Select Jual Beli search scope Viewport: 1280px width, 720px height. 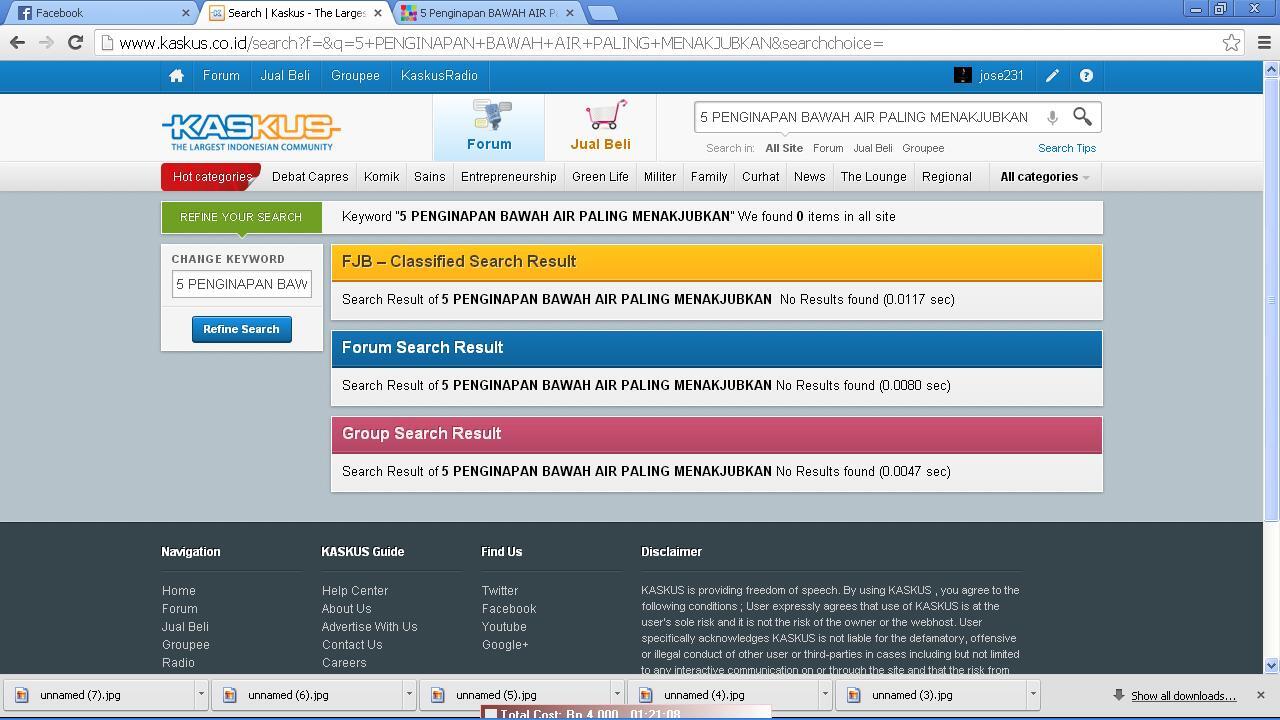pos(873,148)
